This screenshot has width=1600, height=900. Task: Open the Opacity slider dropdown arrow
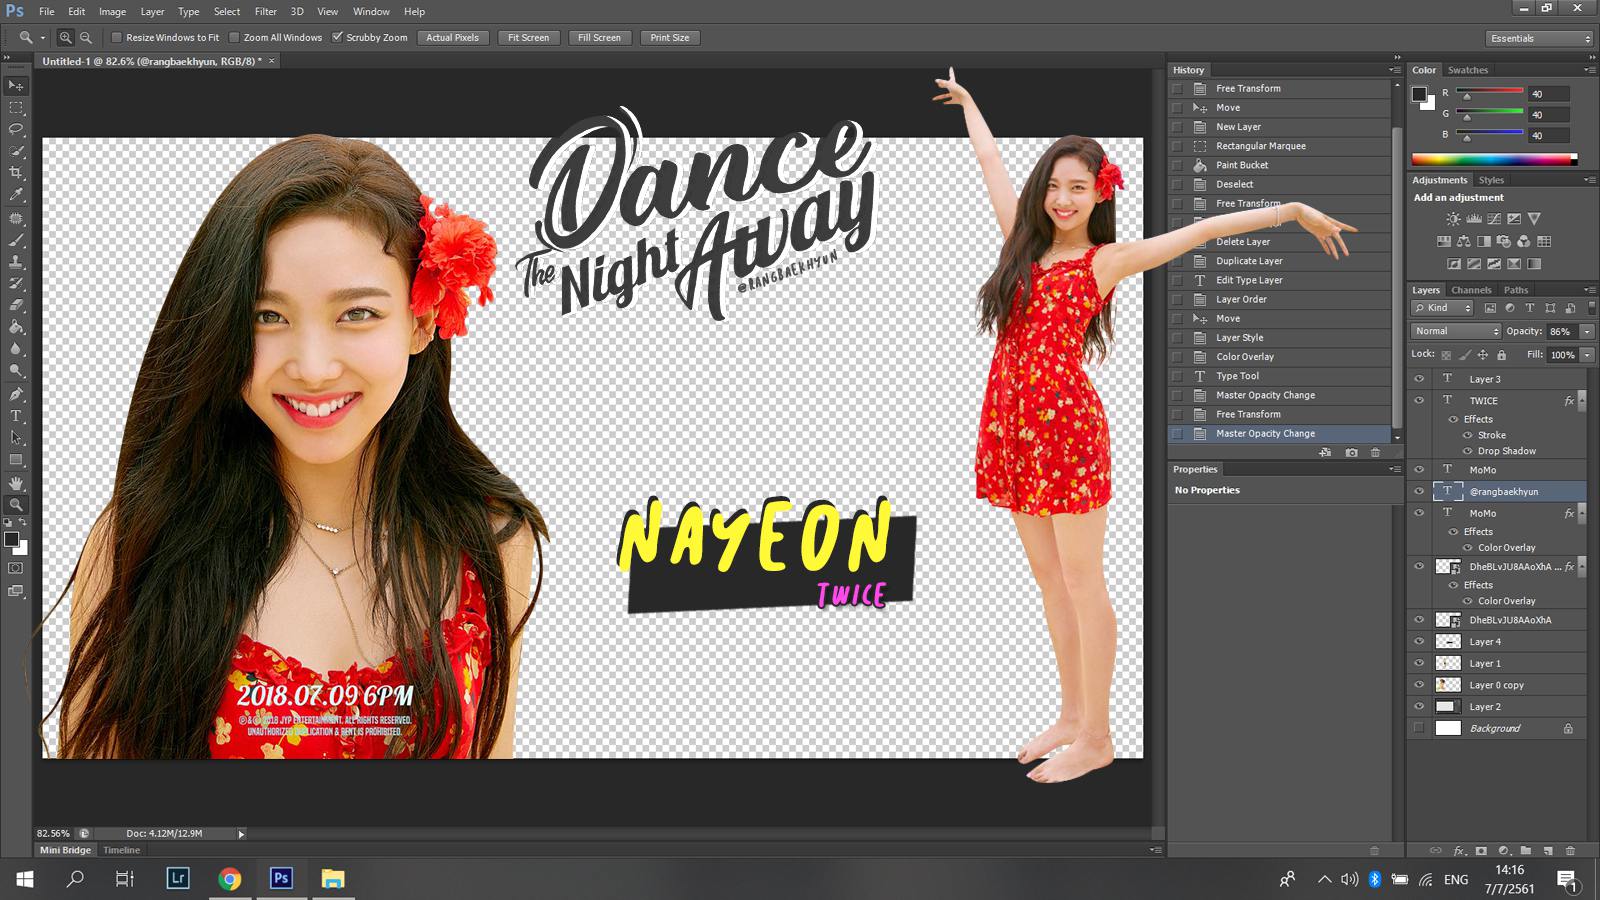point(1587,331)
